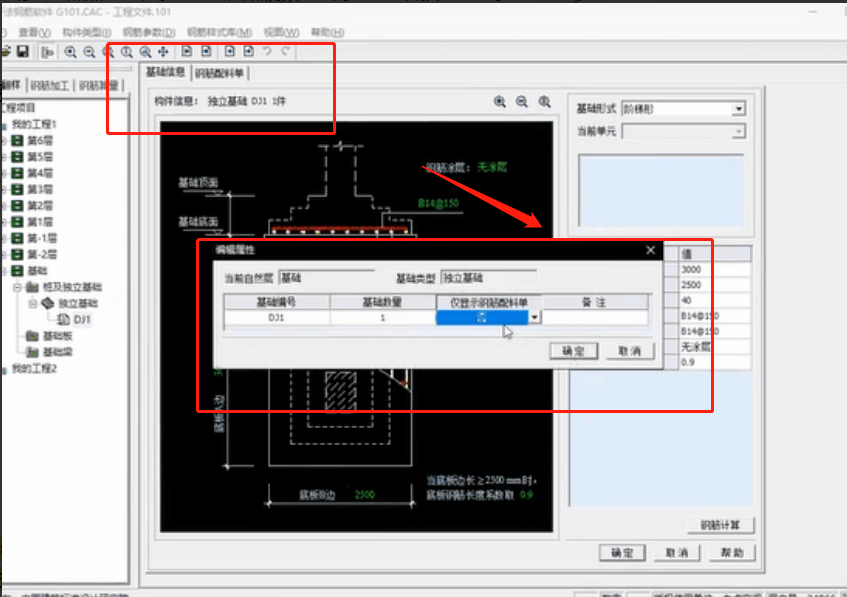This screenshot has height=597, width=847.
Task: Click the empty 备注 cell in DJ1 row
Action: click(x=595, y=318)
